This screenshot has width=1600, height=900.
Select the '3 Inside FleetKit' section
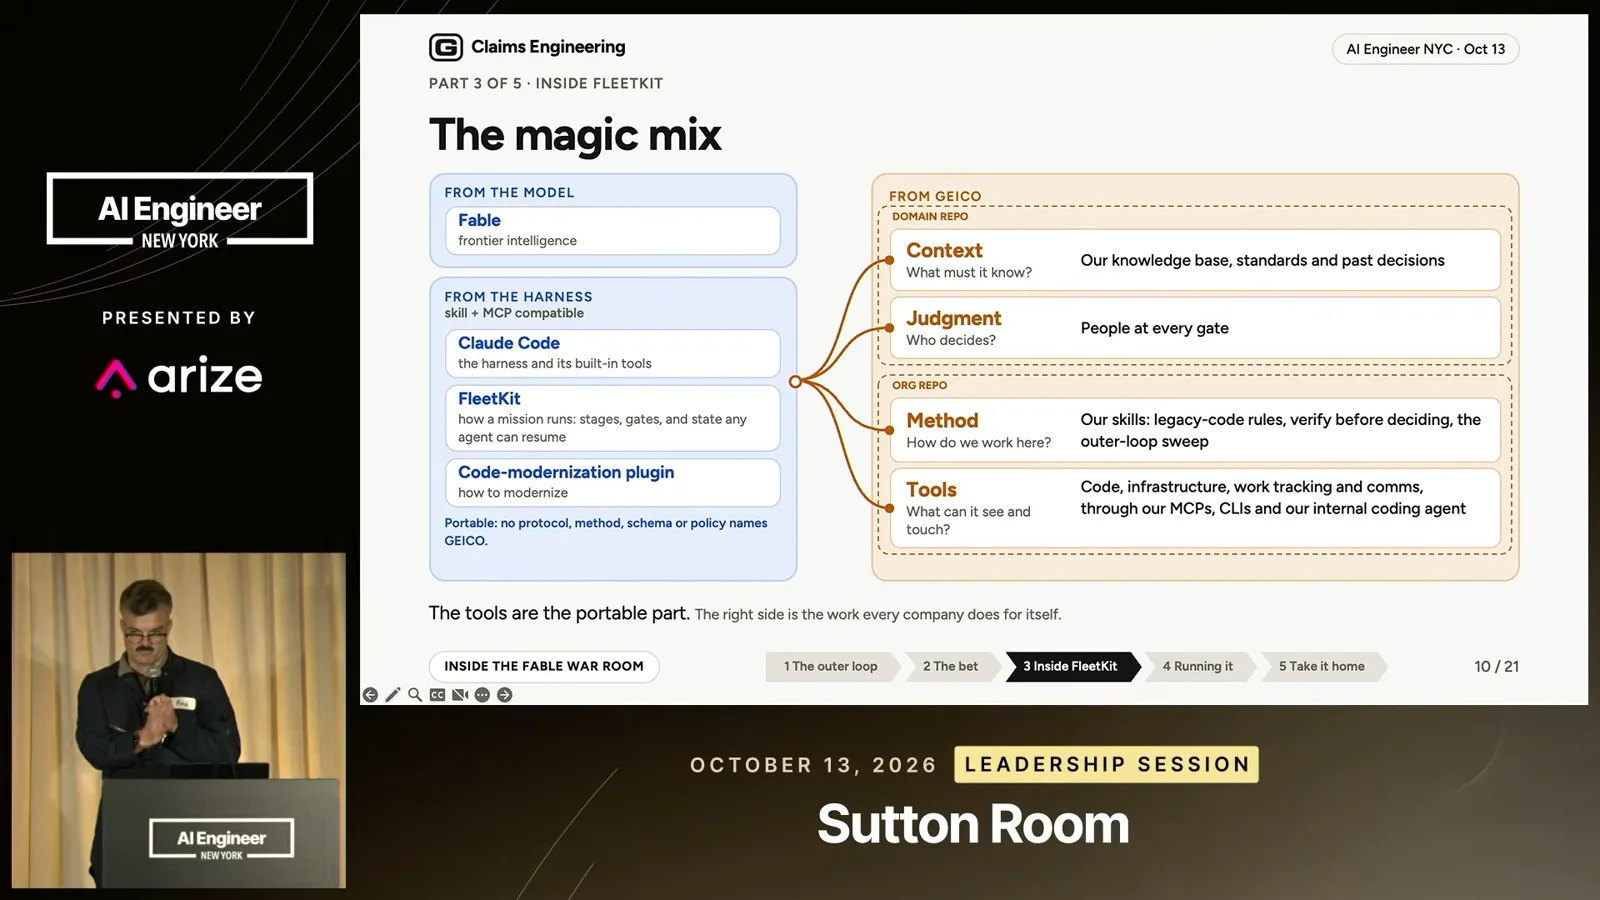point(1071,667)
